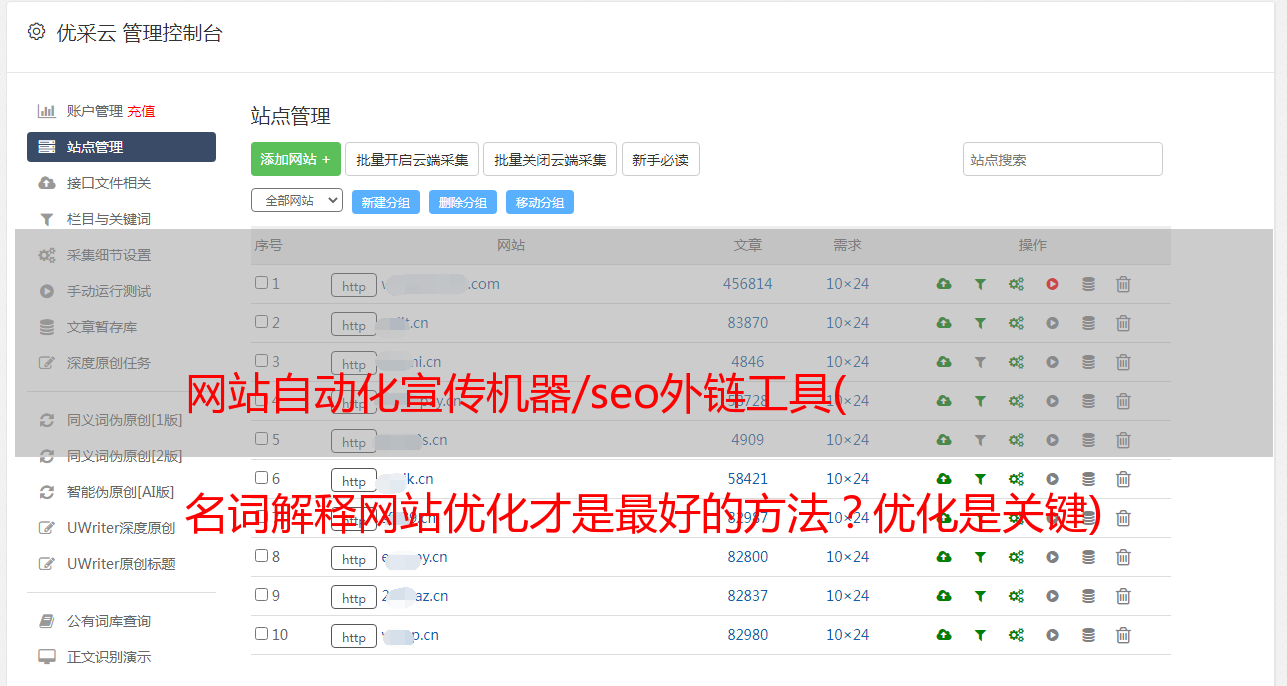Click the play icon in row 8

[x=1052, y=557]
